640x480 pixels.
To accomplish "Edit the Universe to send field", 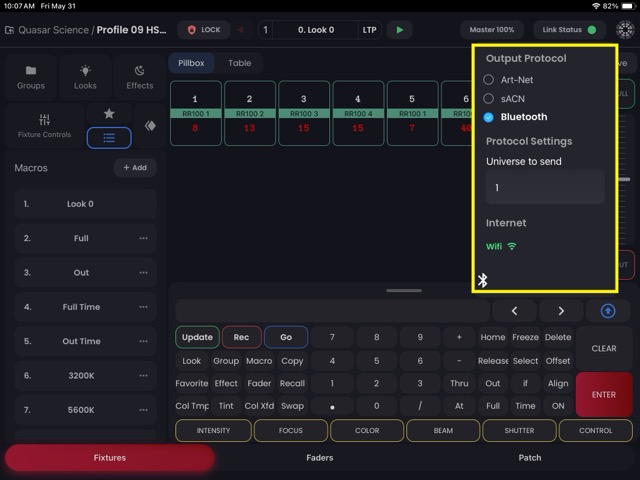I will [x=545, y=188].
